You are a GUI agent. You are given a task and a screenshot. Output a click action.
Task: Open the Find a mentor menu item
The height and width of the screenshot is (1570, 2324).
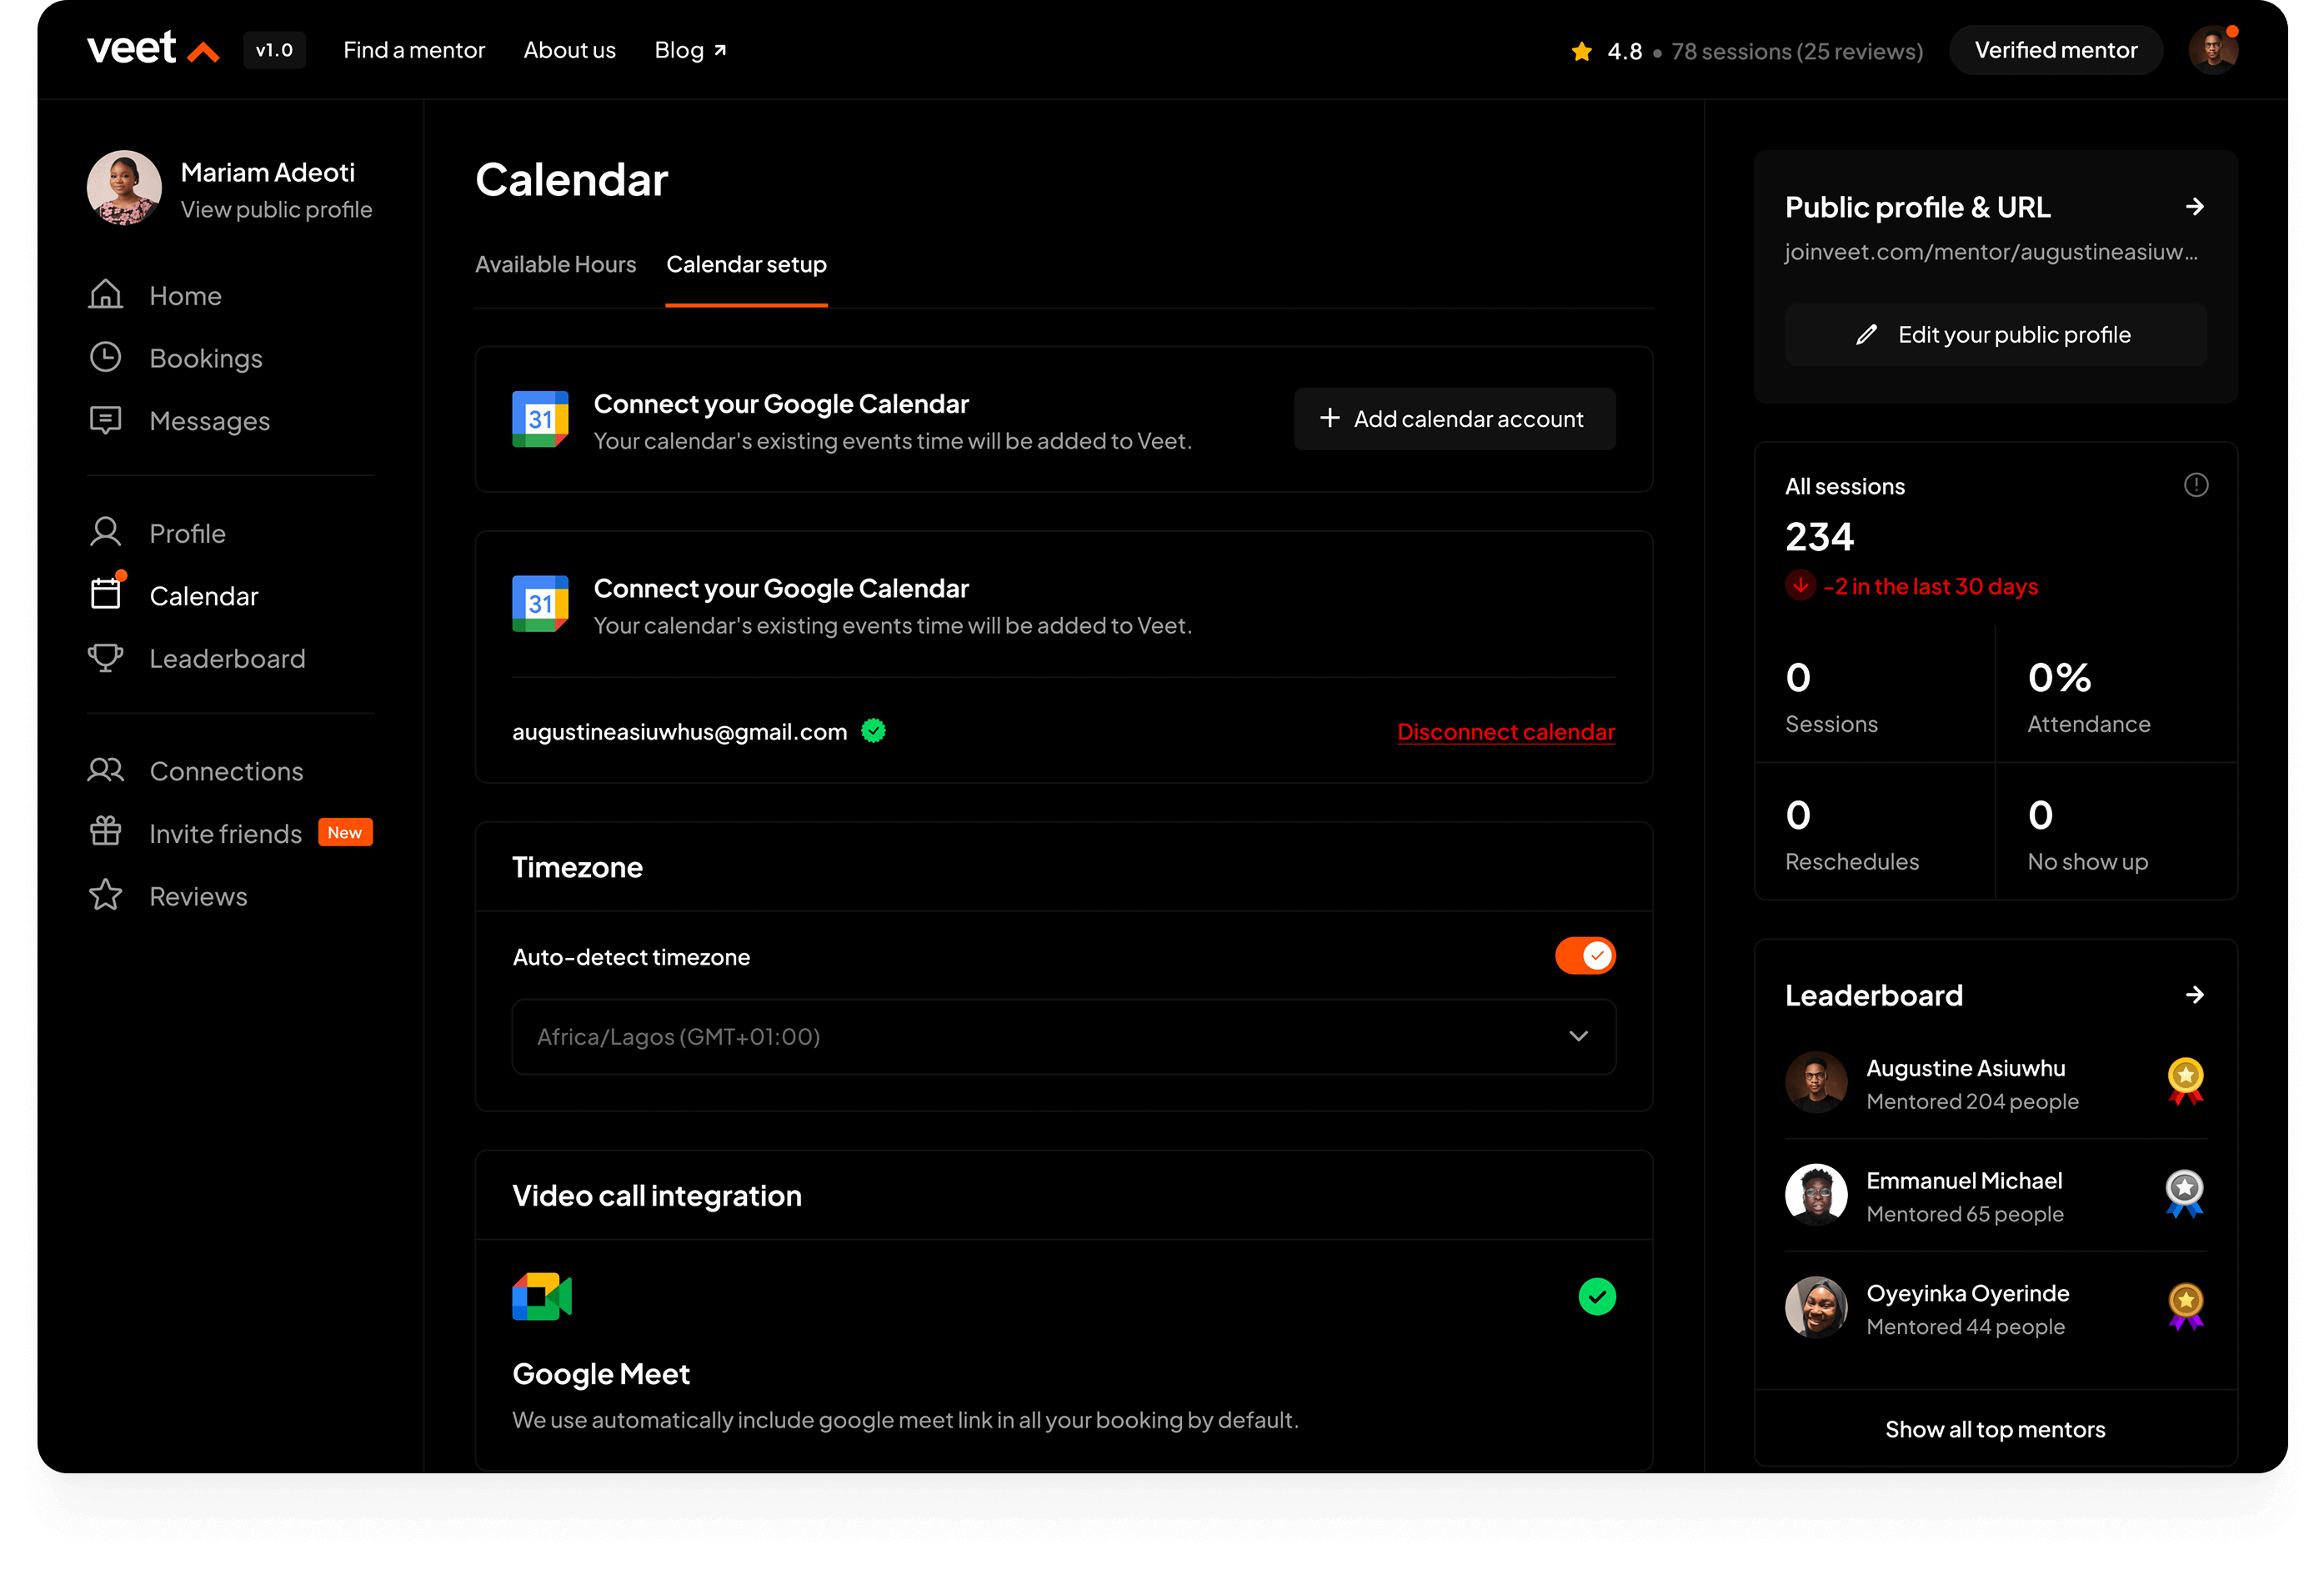pyautogui.click(x=414, y=50)
